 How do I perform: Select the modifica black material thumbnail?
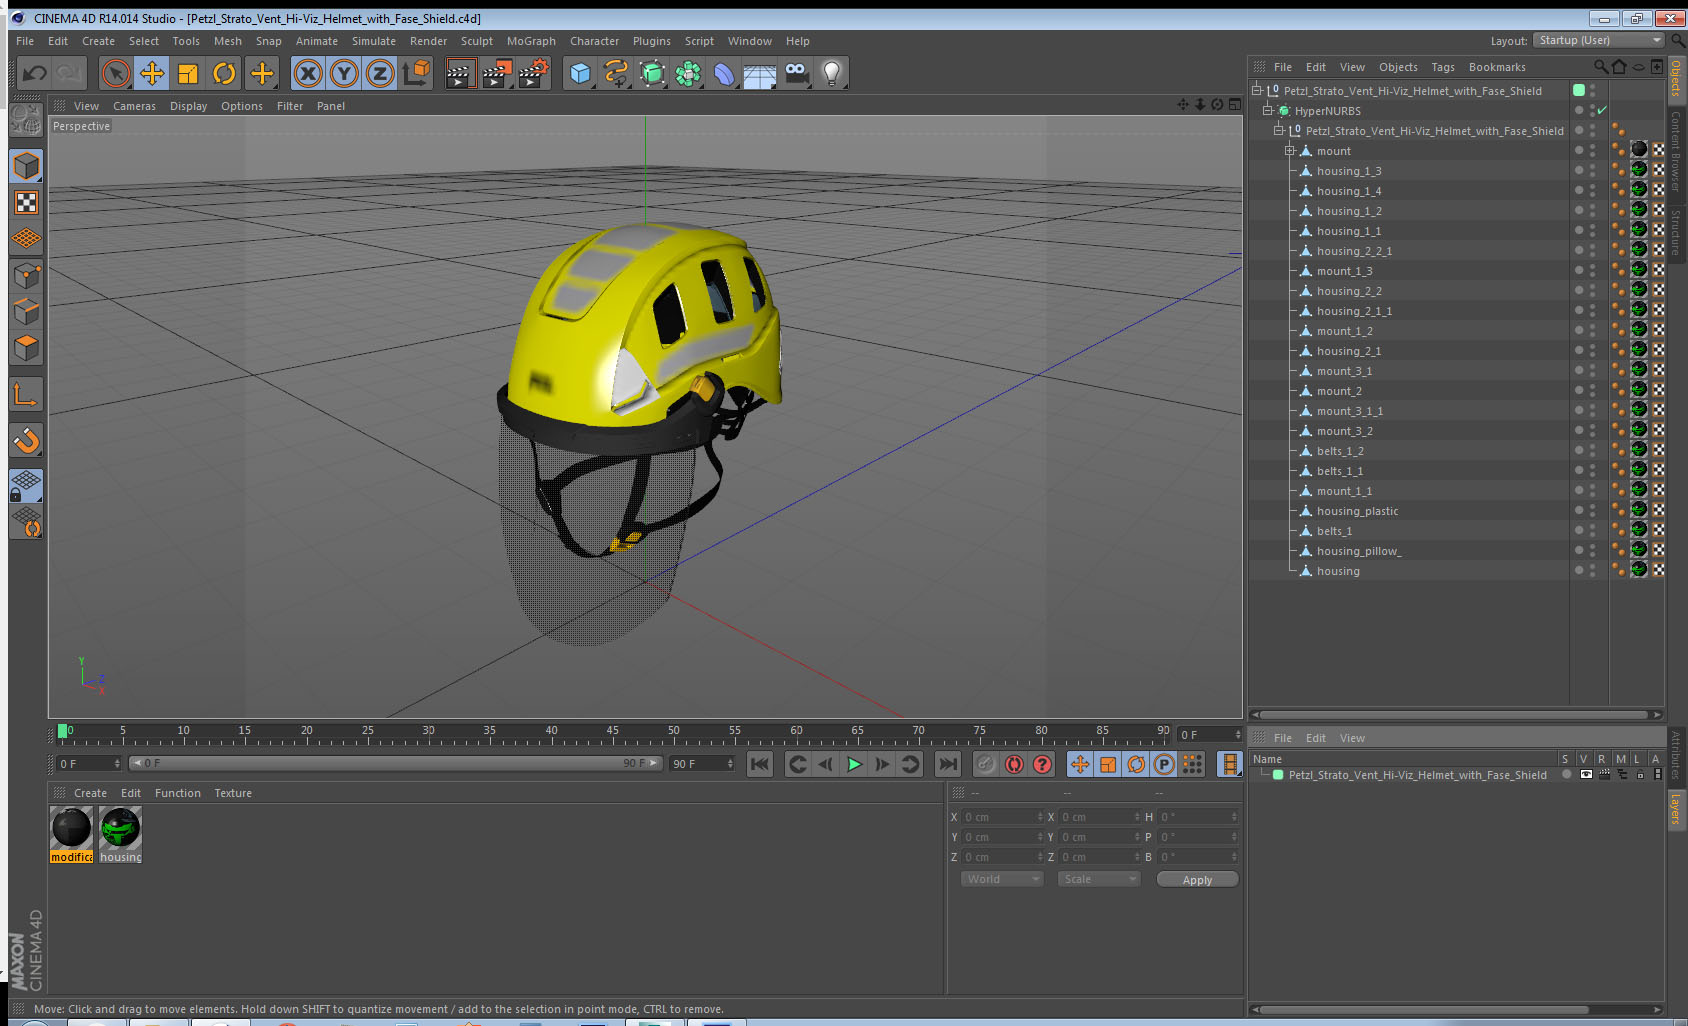72,829
